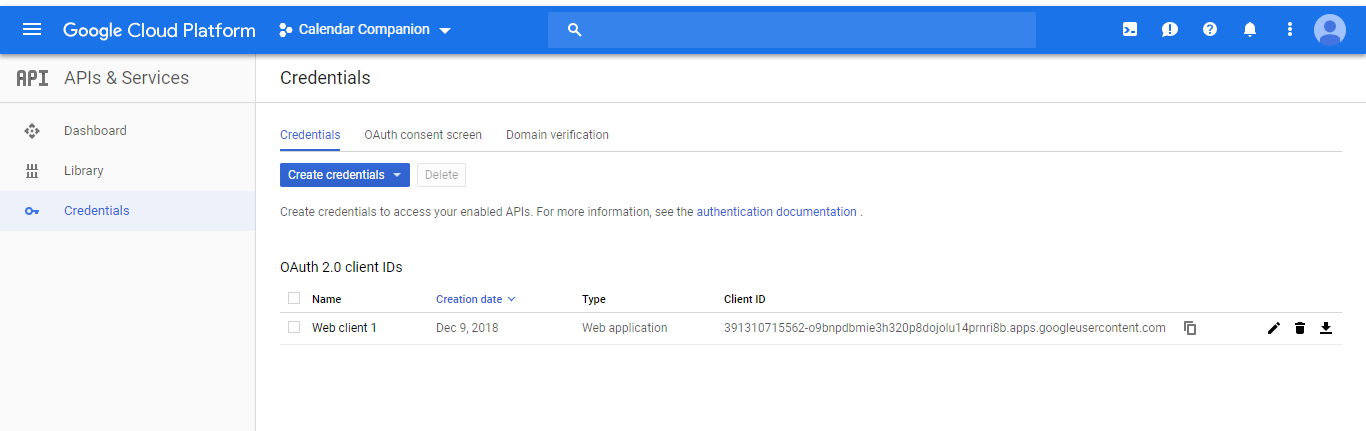Download JSON for Web client 1
Viewport: 1366px width, 431px height.
click(1326, 328)
